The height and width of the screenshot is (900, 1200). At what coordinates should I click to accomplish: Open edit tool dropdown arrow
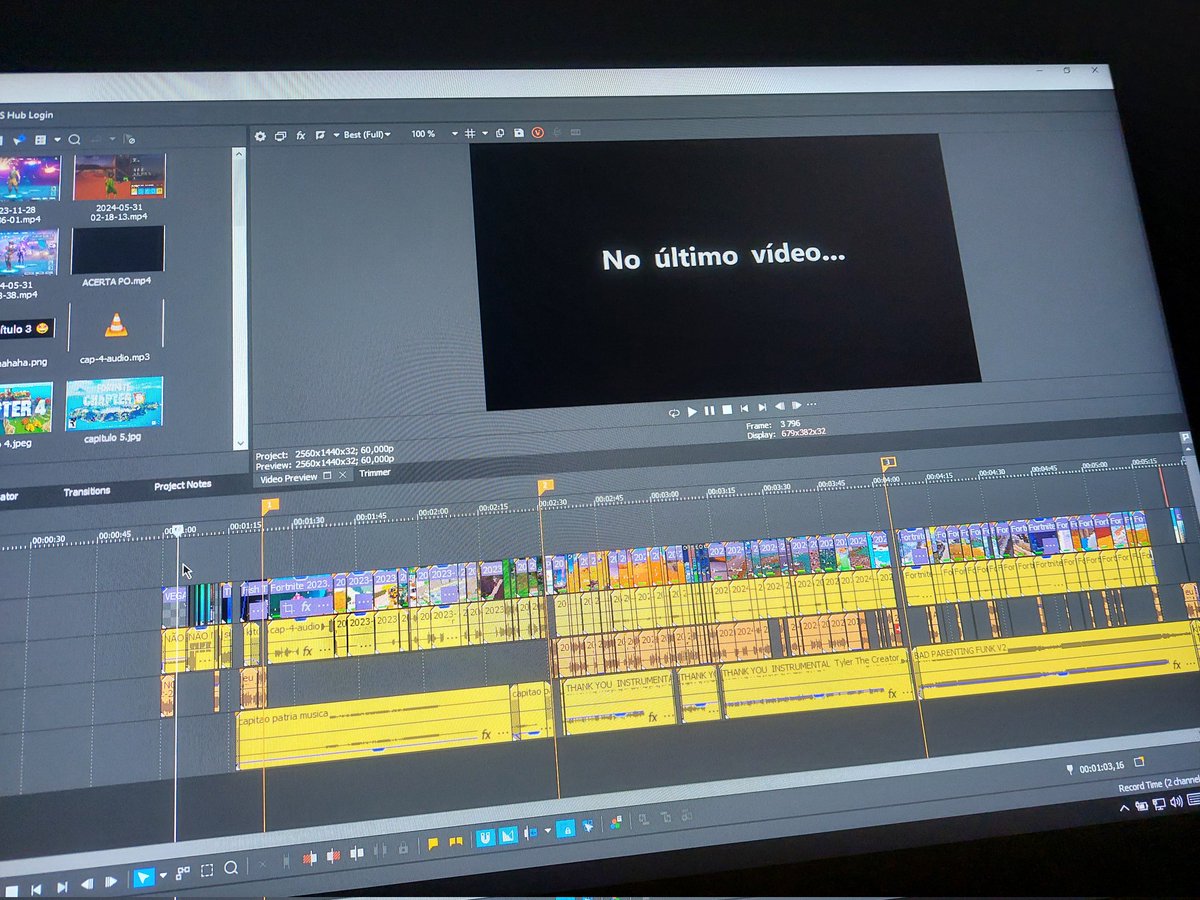click(x=163, y=876)
